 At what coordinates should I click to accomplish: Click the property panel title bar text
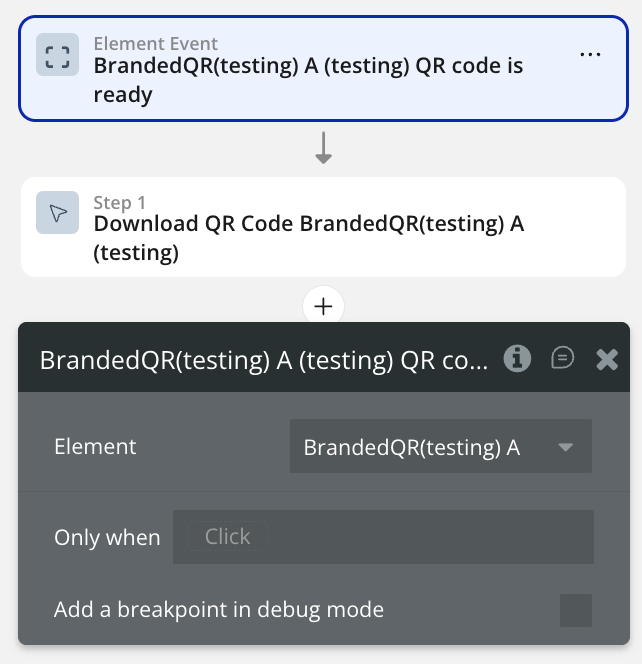(x=263, y=360)
